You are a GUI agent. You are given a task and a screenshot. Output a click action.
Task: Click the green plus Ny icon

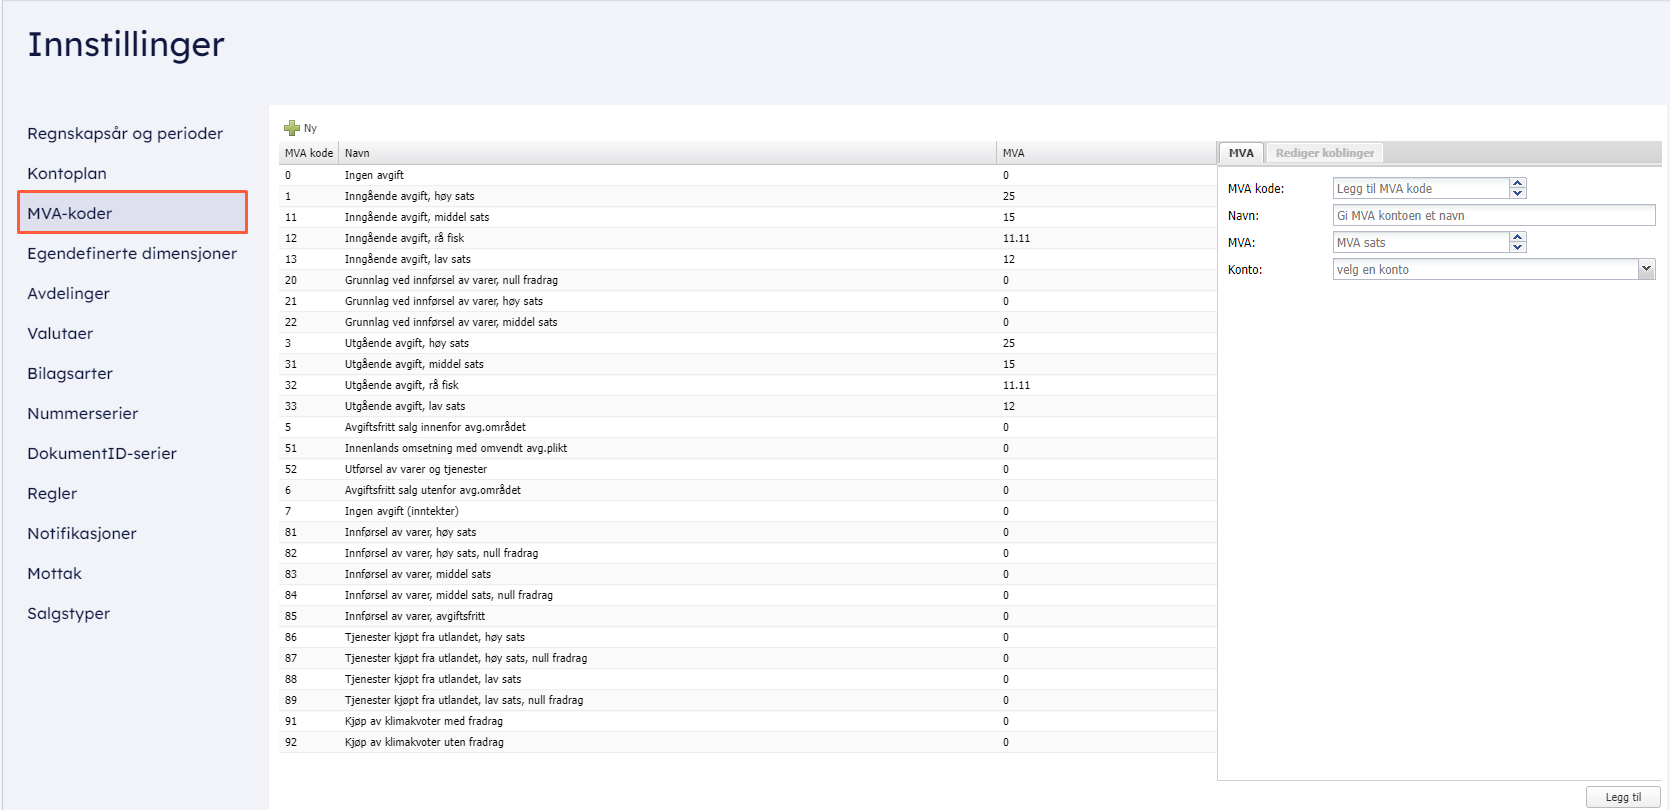click(x=292, y=128)
